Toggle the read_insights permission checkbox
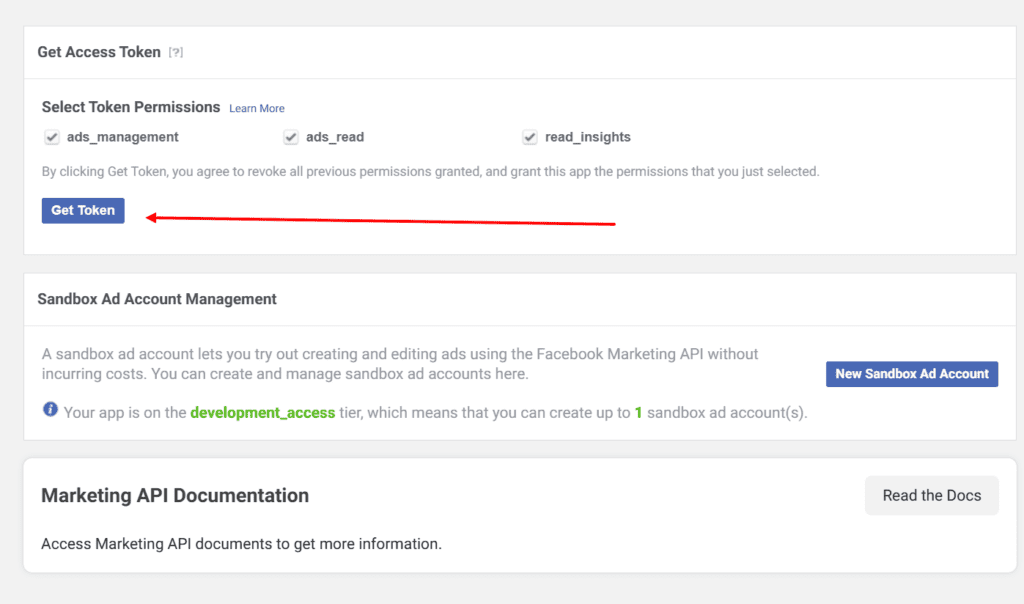1024x604 pixels. tap(530, 137)
